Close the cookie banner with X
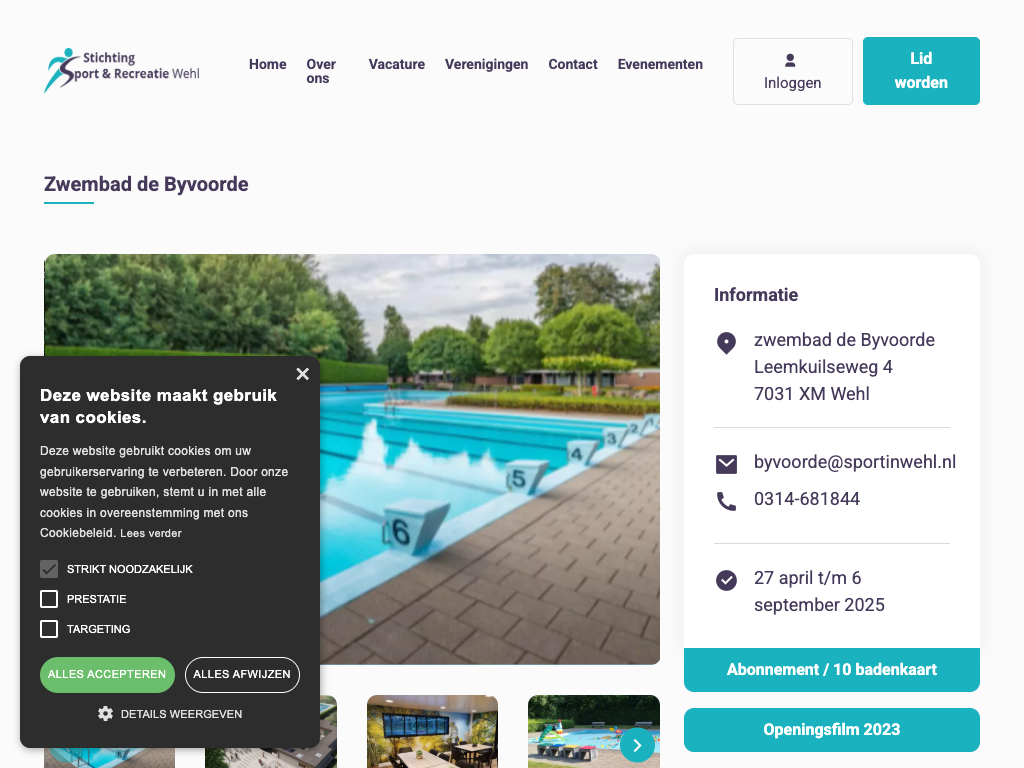 coord(302,374)
